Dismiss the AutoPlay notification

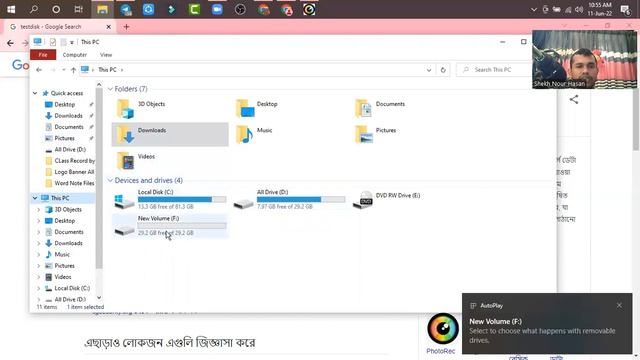(x=619, y=305)
